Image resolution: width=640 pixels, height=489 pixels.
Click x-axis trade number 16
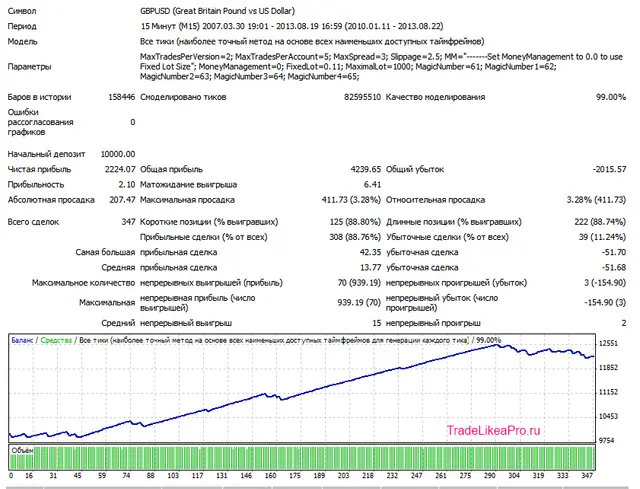pyautogui.click(x=29, y=476)
